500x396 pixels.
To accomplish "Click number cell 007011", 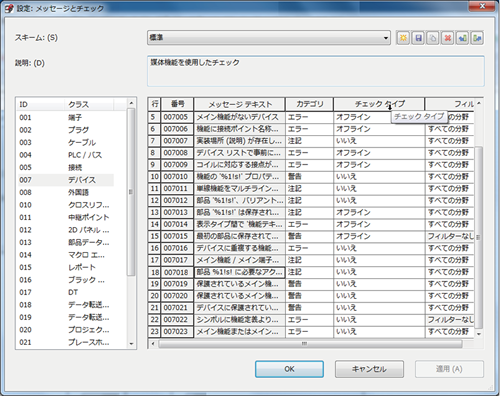I will [177, 189].
